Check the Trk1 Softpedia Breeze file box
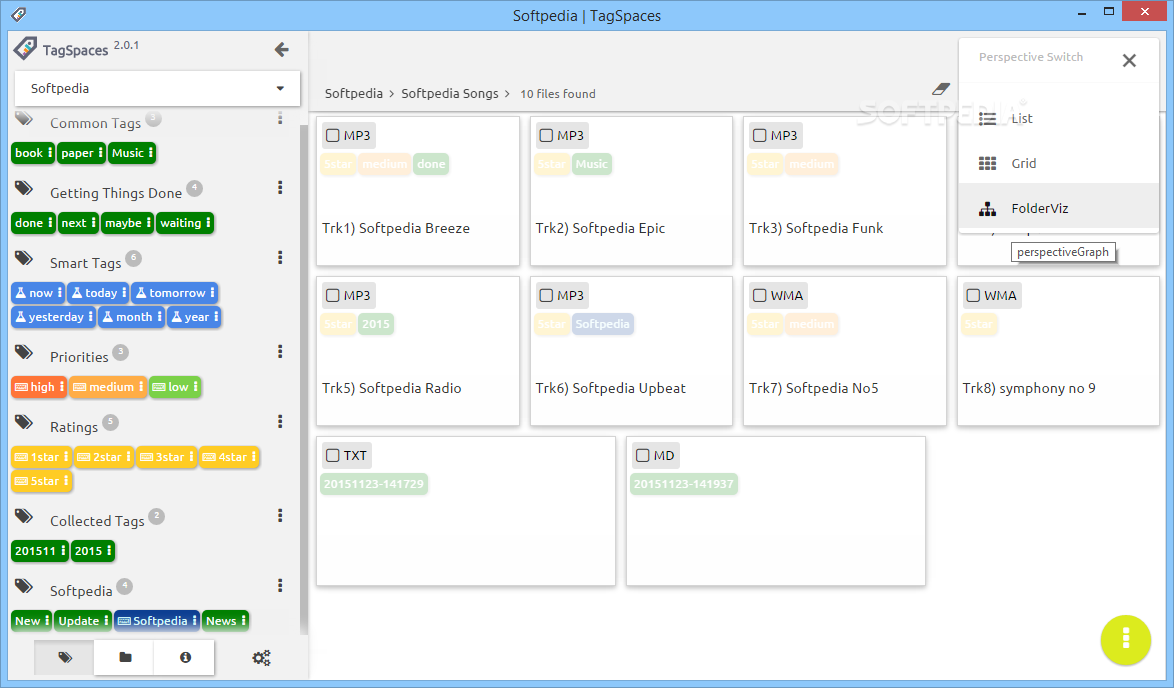The width and height of the screenshot is (1174, 688). (x=332, y=136)
